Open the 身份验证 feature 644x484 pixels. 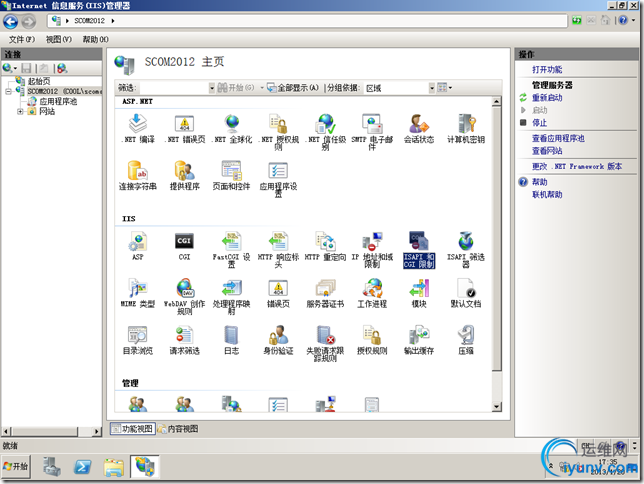click(x=278, y=340)
